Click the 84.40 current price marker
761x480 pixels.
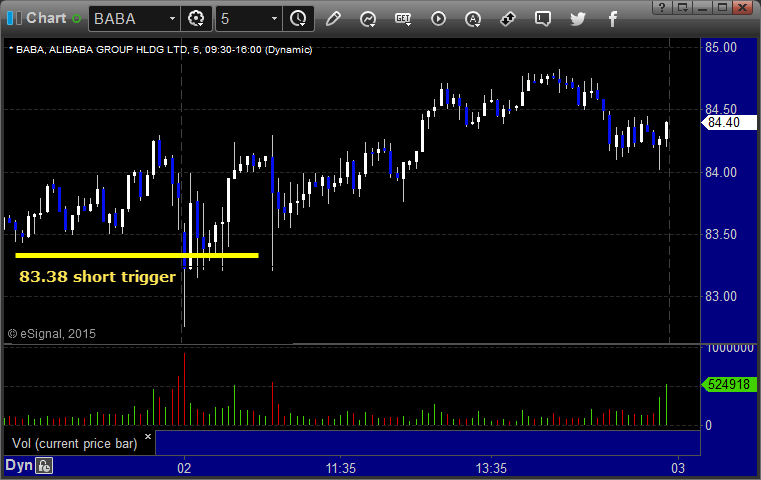729,123
